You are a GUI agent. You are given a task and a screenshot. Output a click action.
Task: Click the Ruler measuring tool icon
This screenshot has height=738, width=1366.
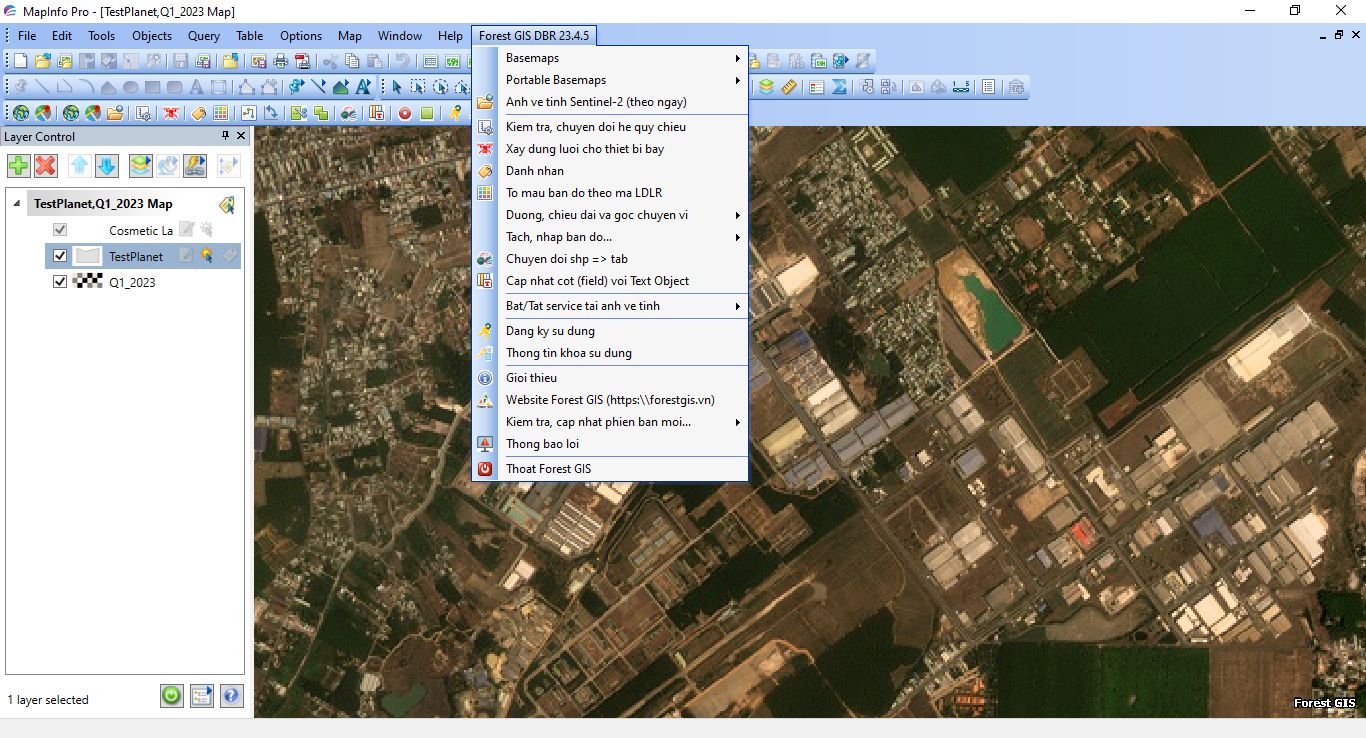click(788, 87)
